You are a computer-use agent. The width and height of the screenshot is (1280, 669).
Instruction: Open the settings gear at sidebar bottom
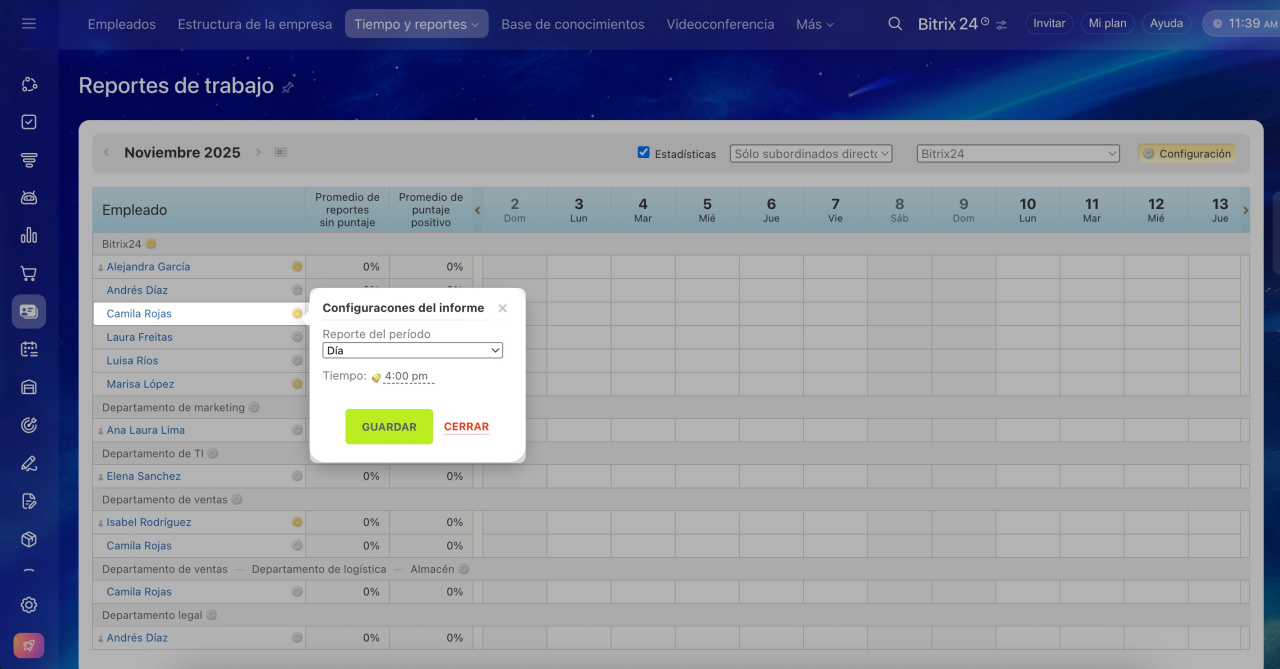[x=29, y=605]
